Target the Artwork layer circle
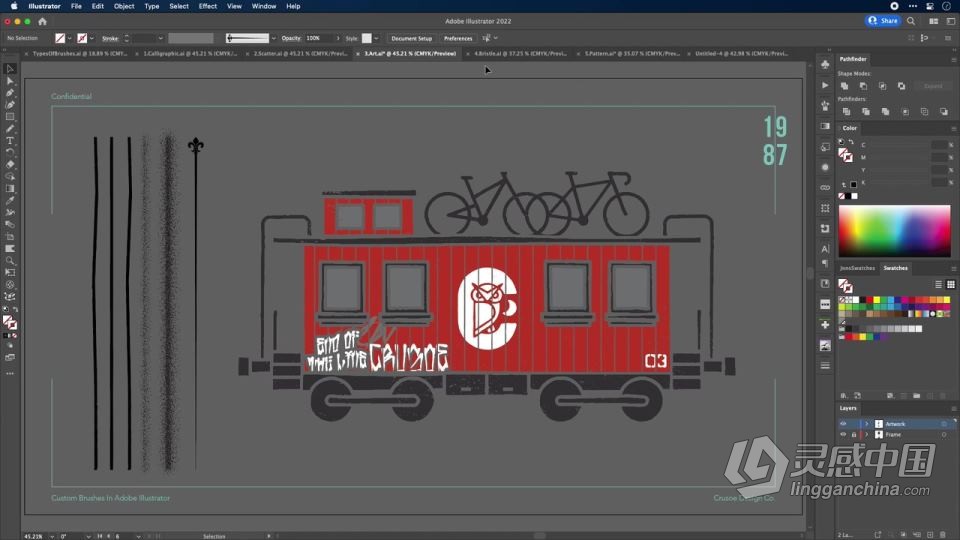The width and height of the screenshot is (960, 540). click(944, 424)
